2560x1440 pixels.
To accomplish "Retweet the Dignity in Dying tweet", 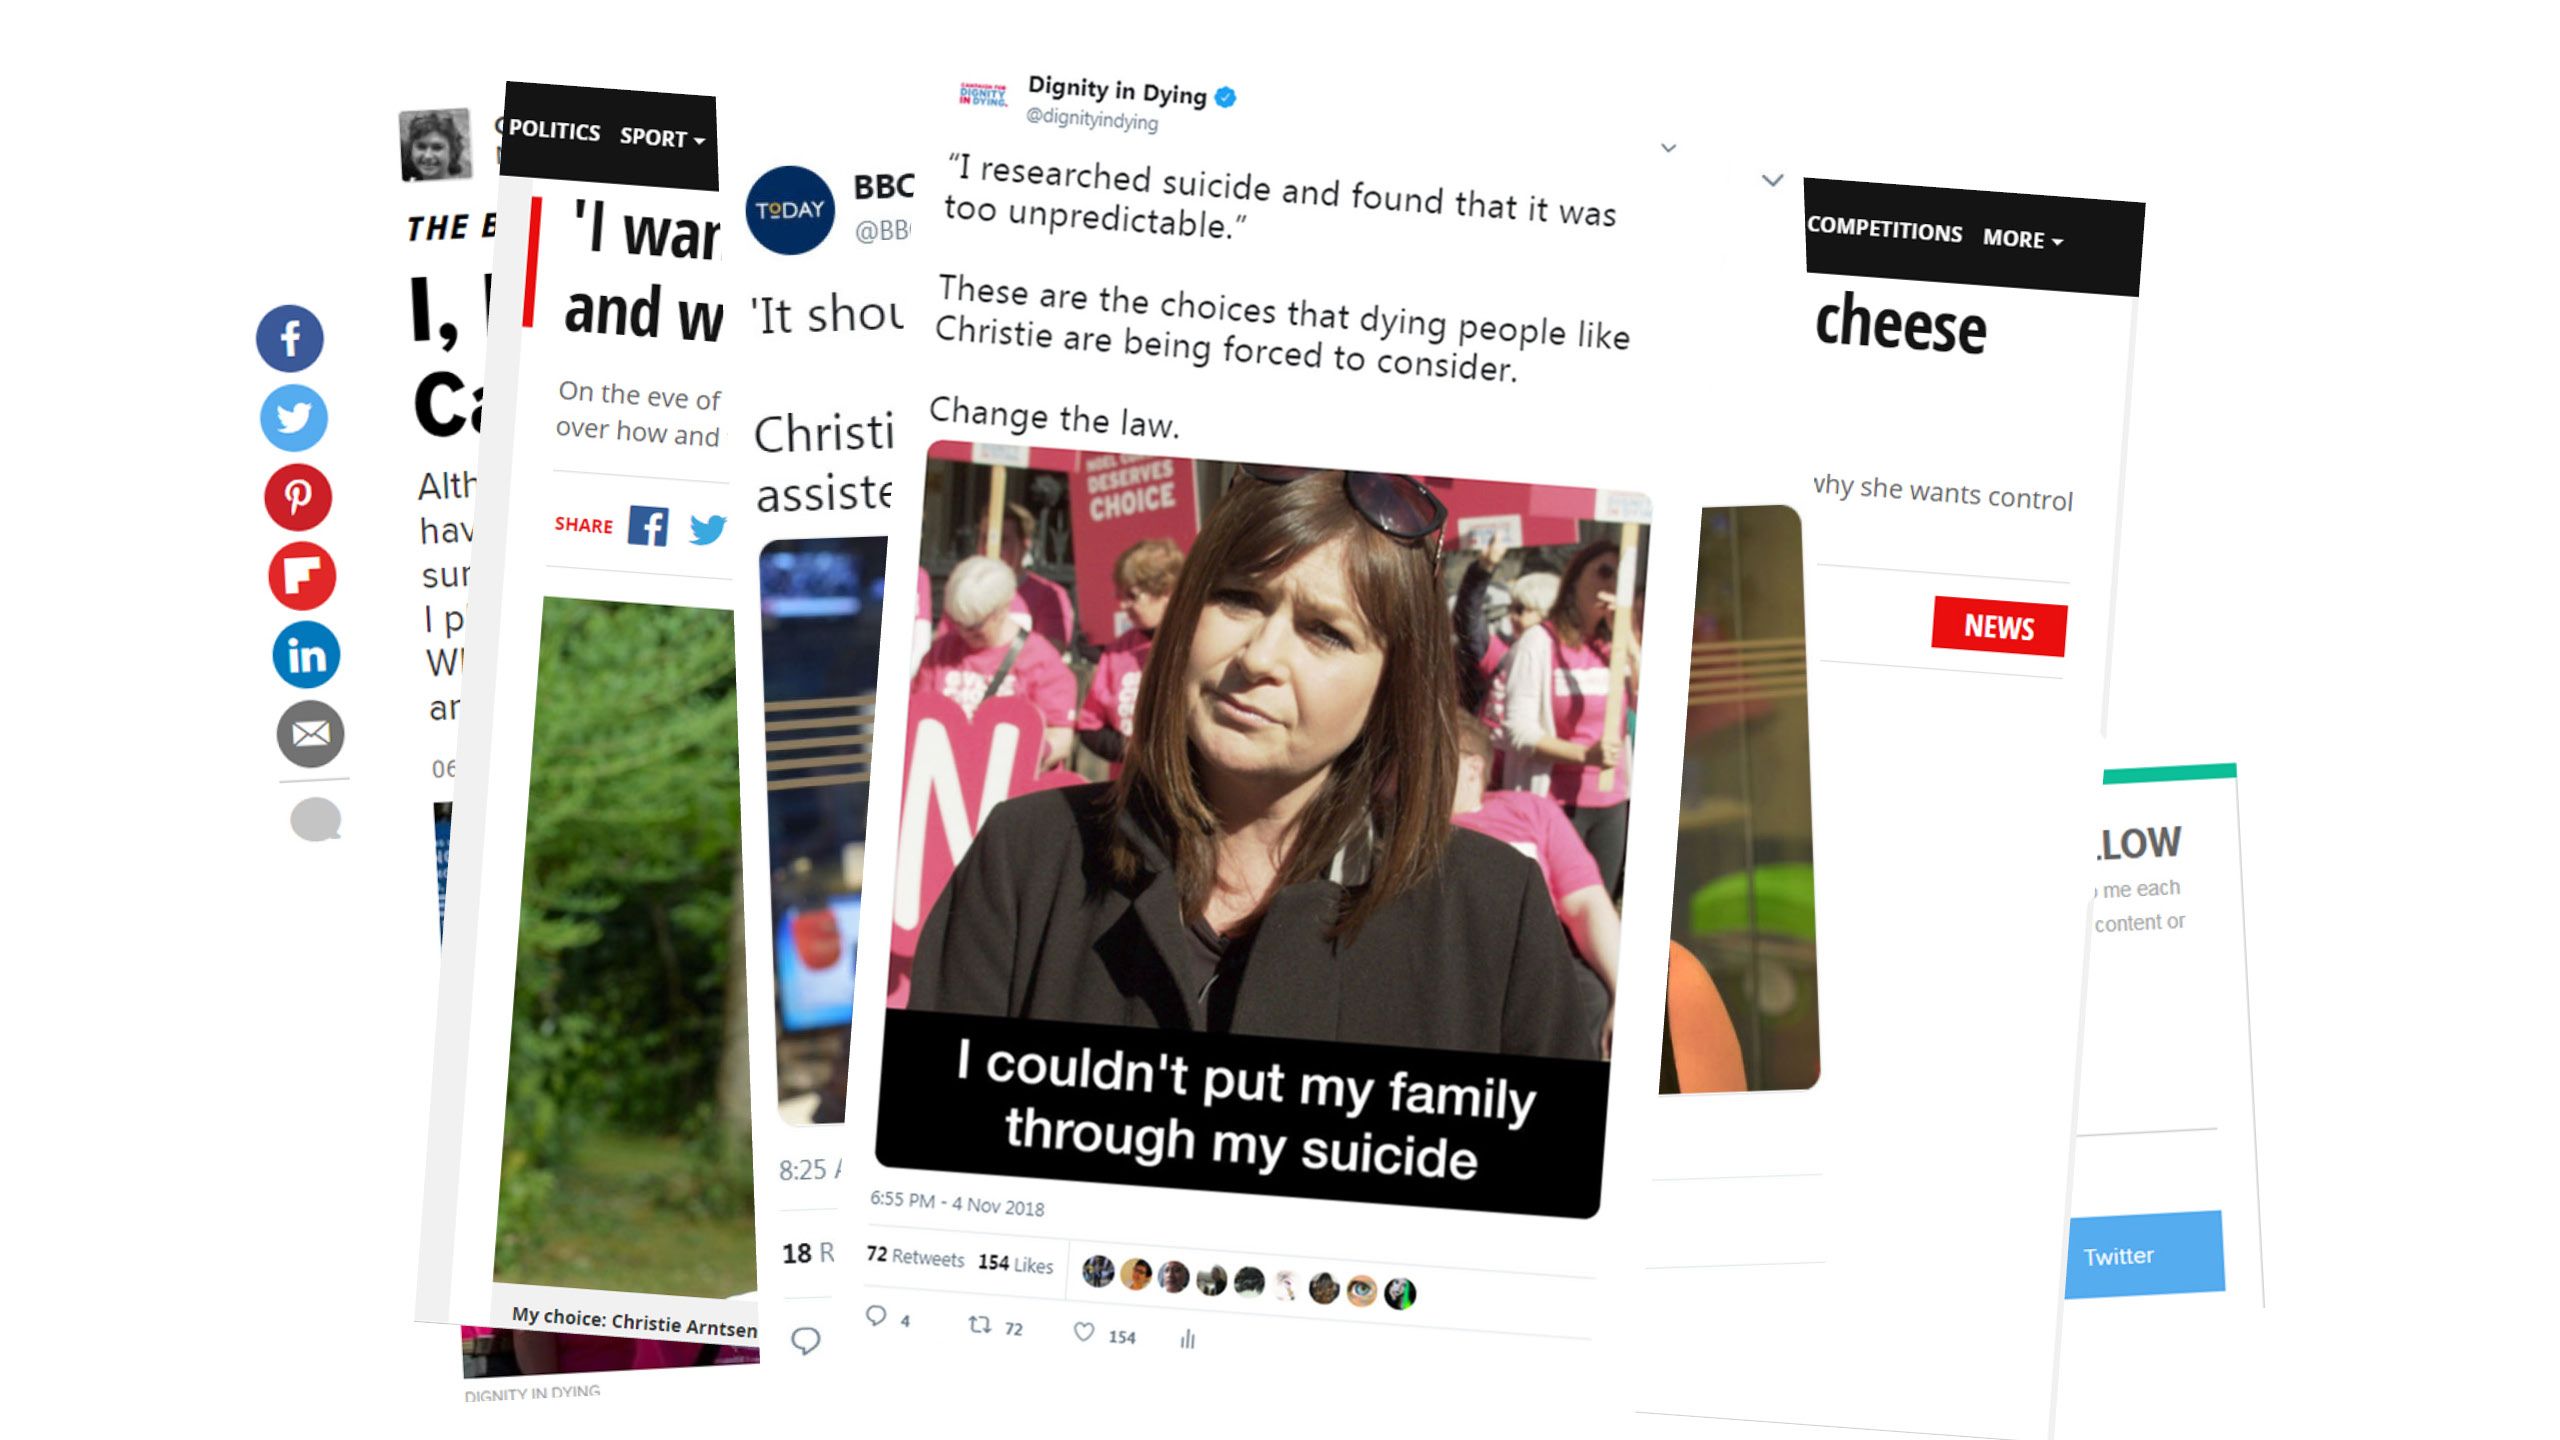I will (x=980, y=1325).
